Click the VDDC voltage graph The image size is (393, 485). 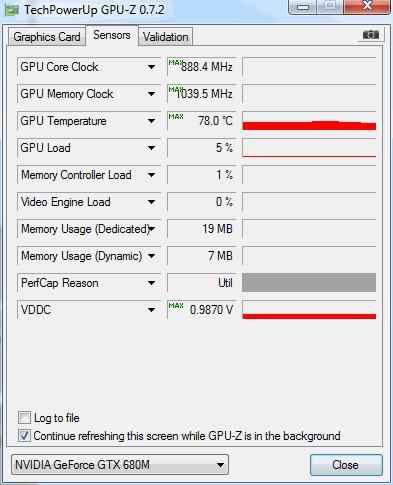[x=309, y=310]
